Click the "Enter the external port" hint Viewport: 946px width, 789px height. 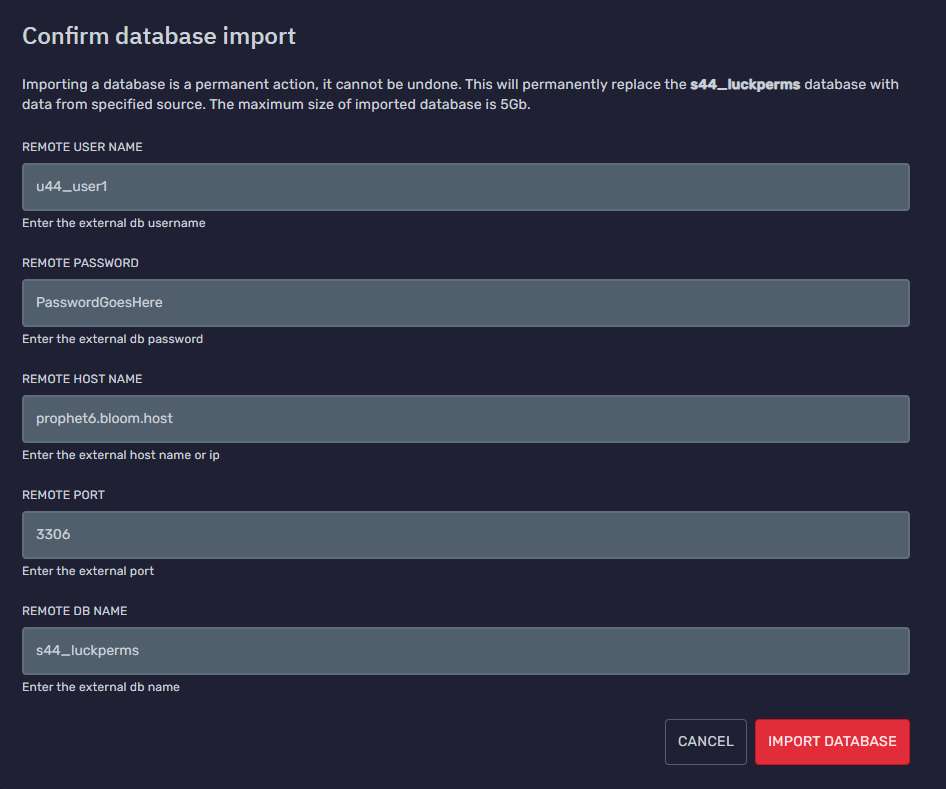88,571
